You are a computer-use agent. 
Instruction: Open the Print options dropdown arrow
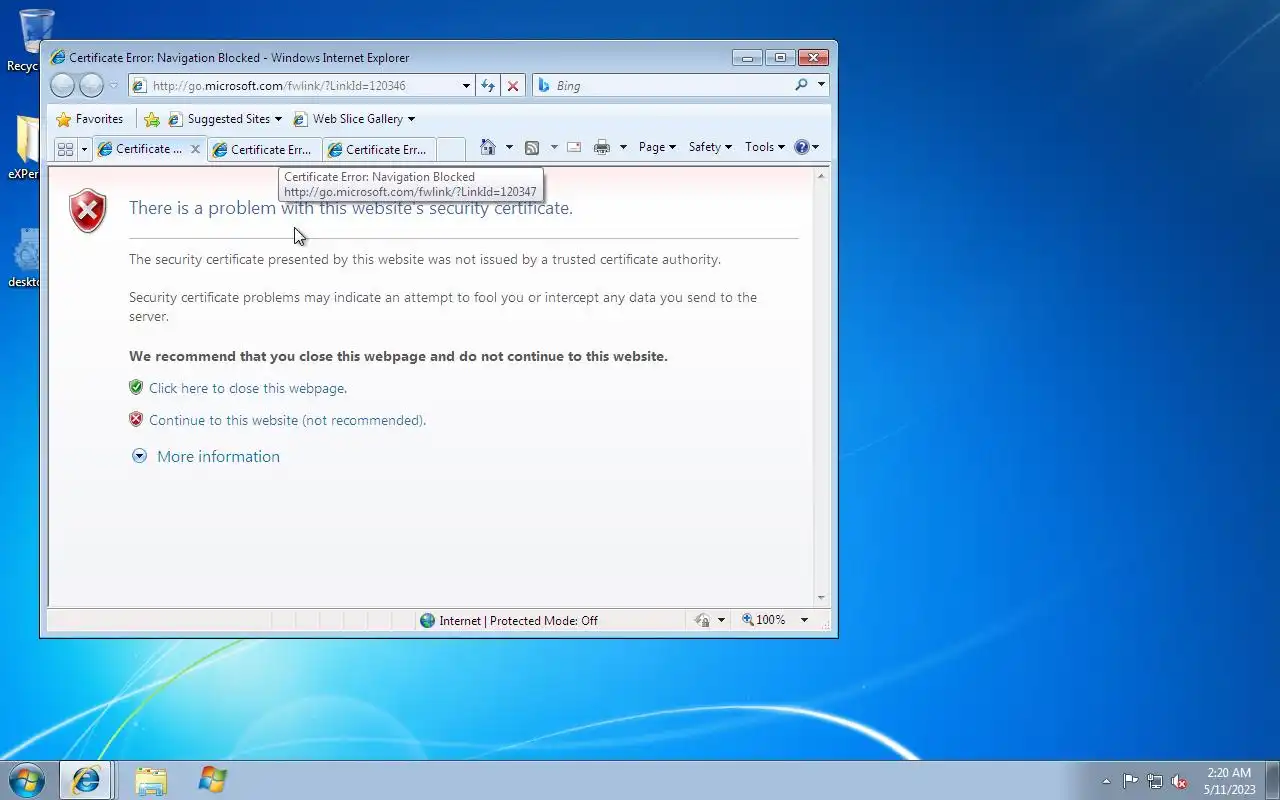623,147
